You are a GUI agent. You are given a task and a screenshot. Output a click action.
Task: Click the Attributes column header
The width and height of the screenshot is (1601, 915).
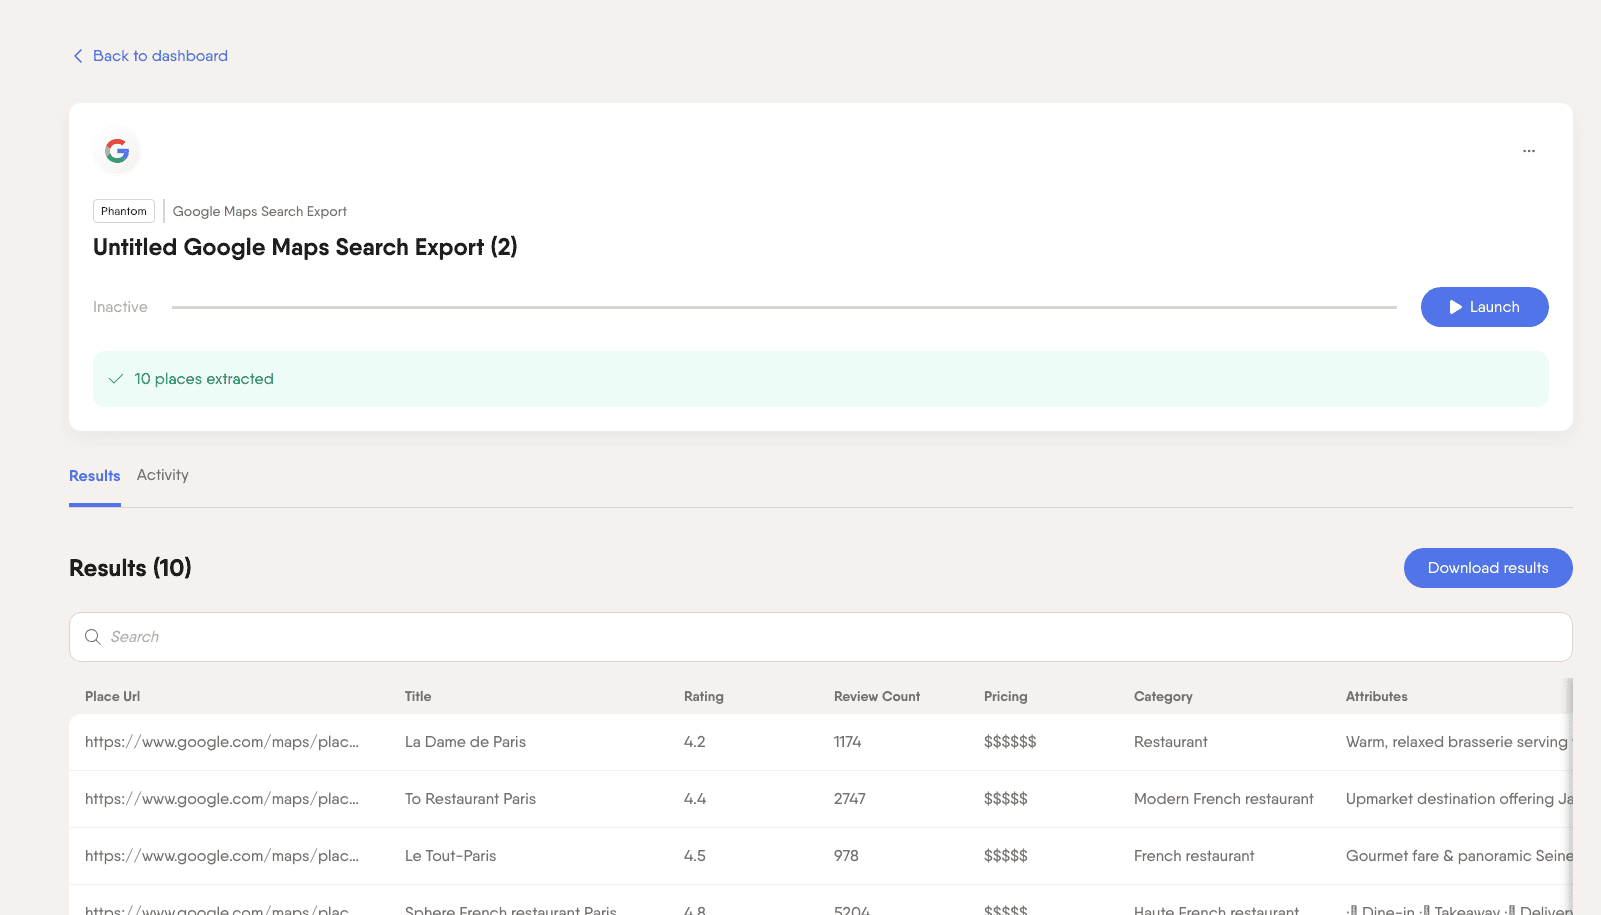(1377, 696)
